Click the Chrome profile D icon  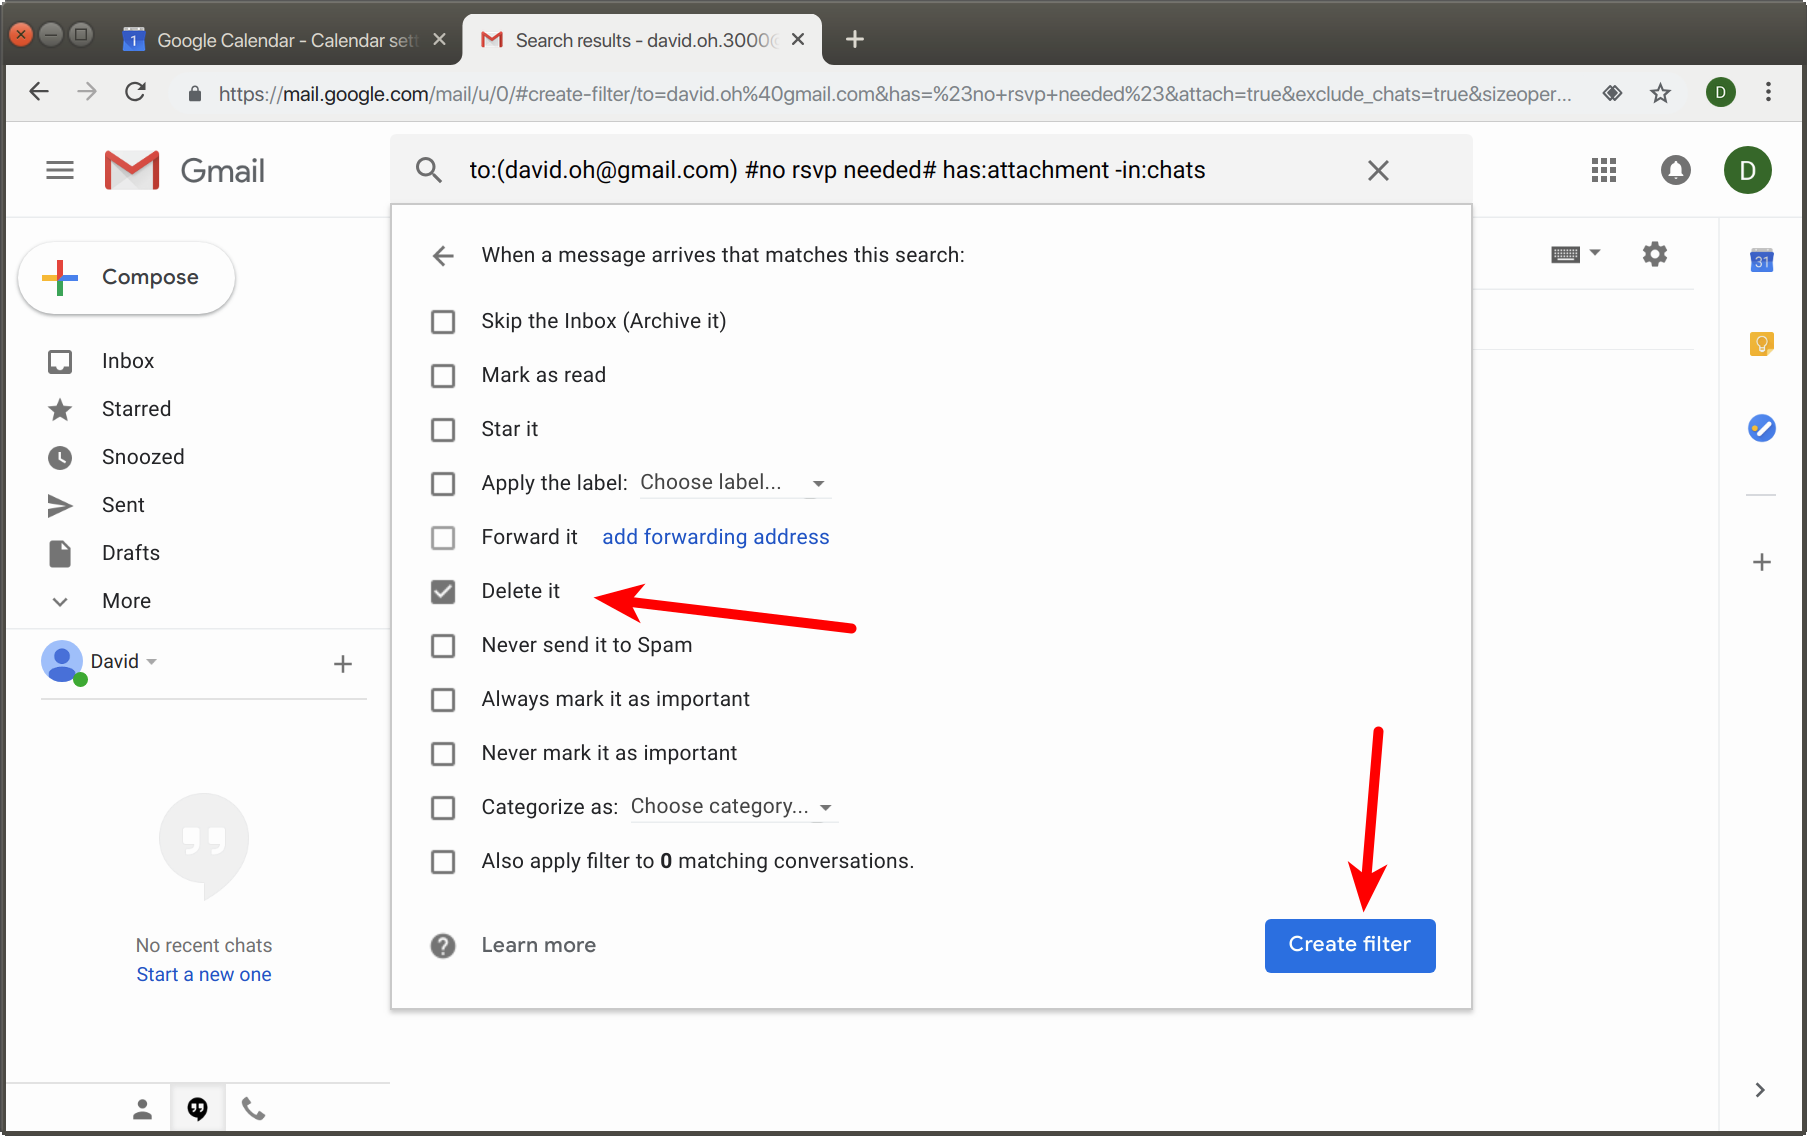[1720, 93]
